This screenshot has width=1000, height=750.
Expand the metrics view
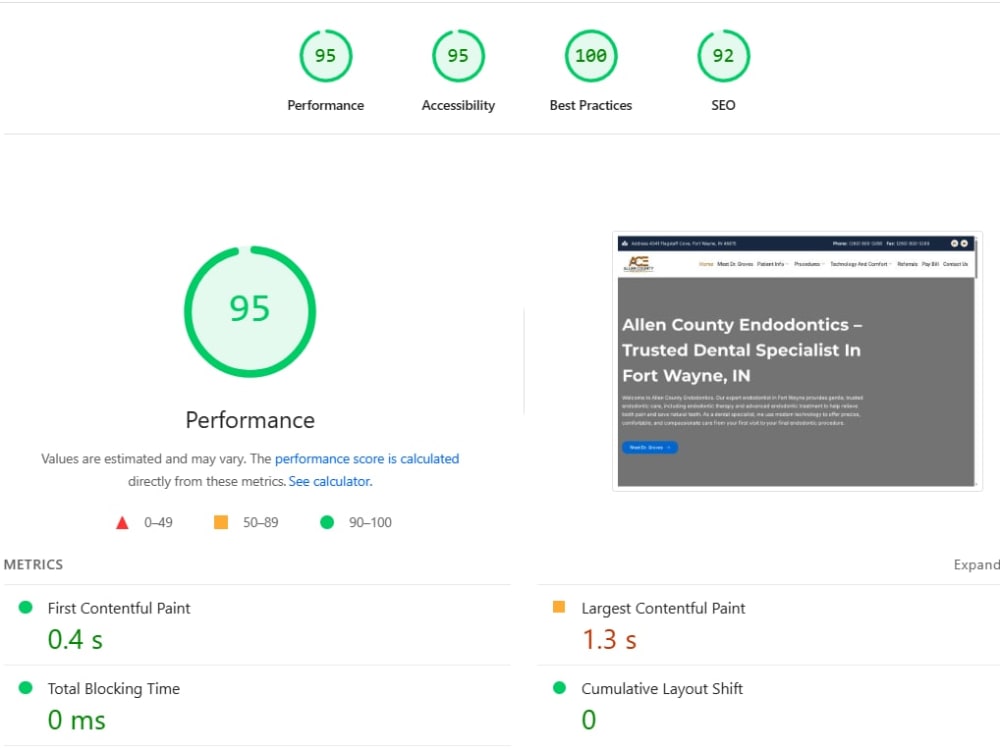pyautogui.click(x=976, y=564)
